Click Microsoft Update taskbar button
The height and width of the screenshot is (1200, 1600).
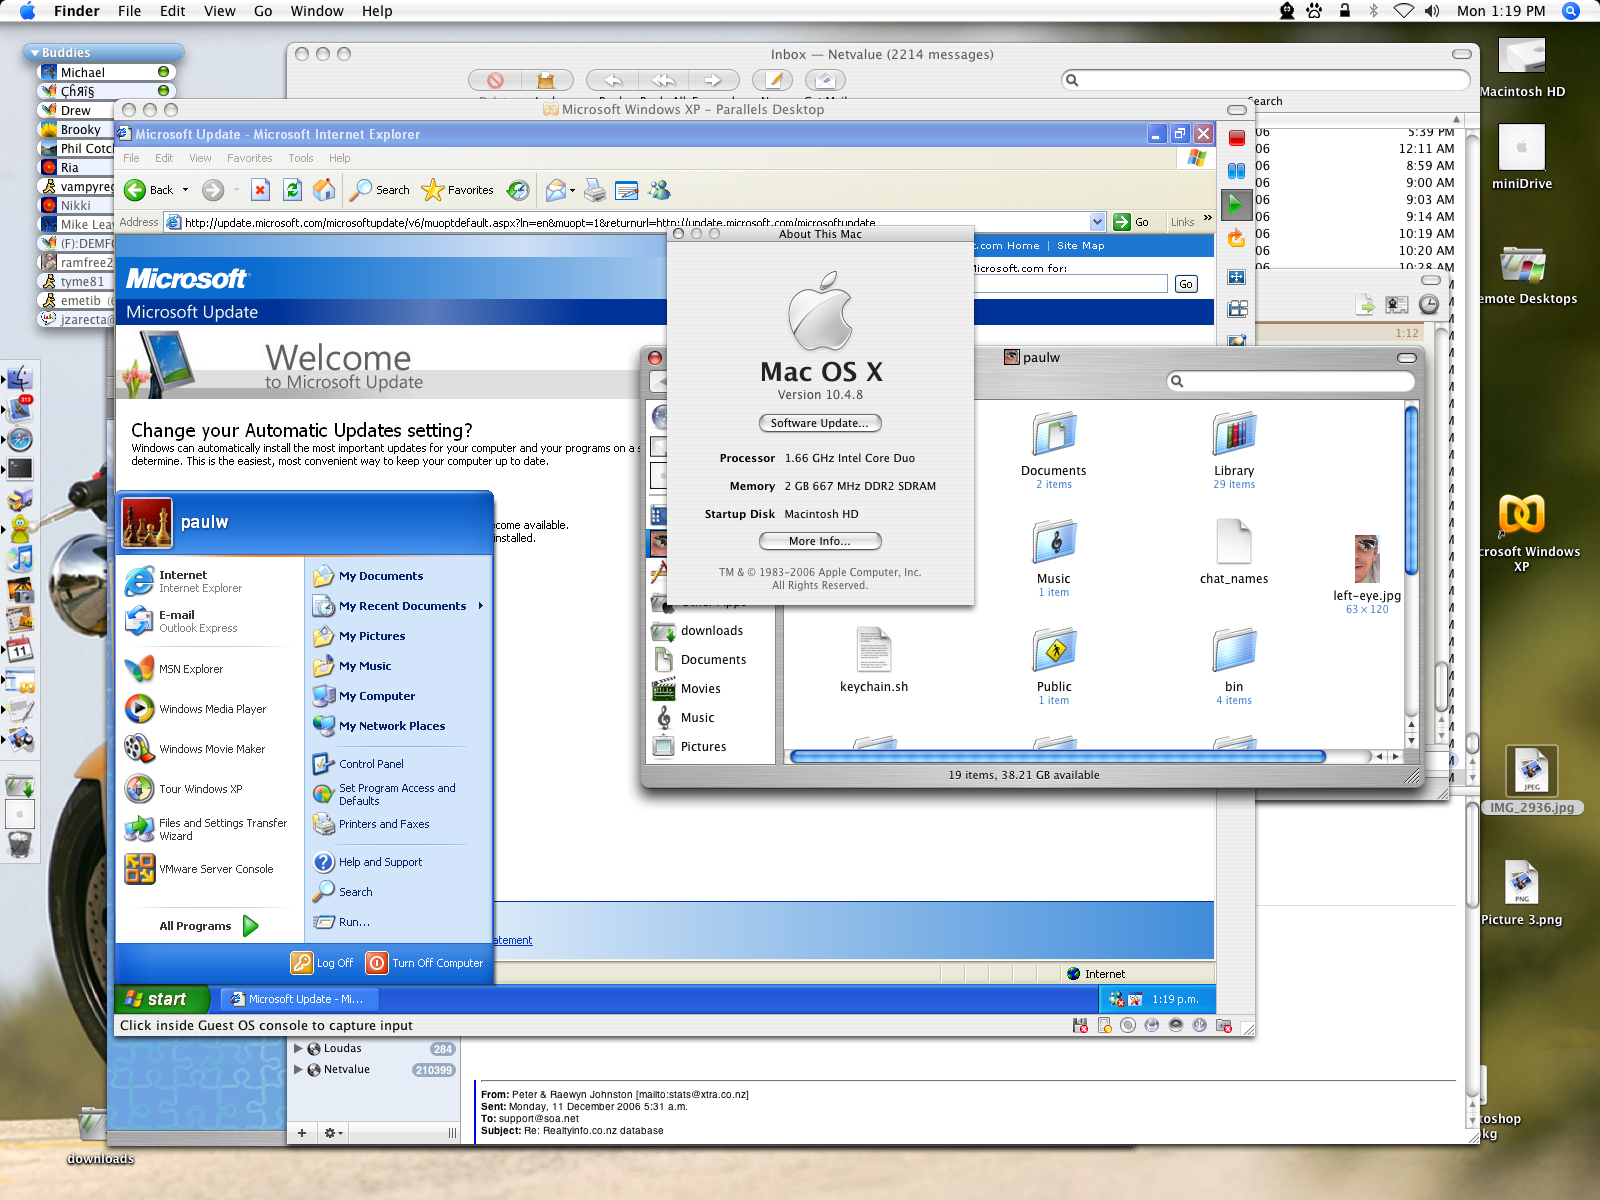(x=299, y=999)
